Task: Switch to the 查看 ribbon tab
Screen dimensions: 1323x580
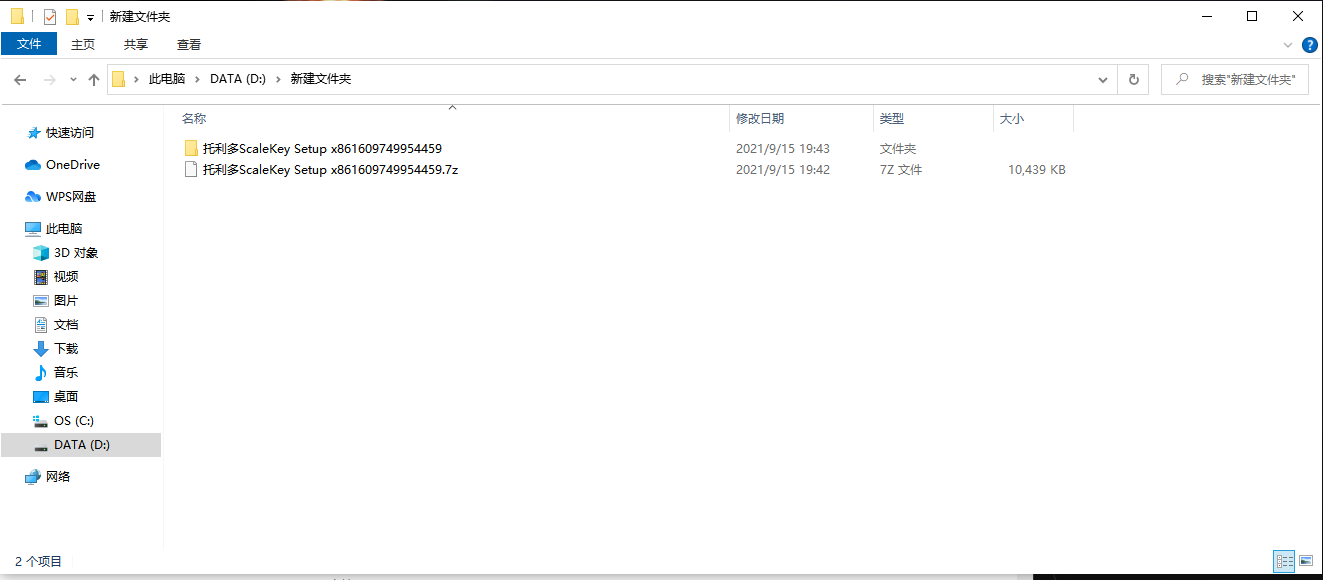Action: click(x=189, y=44)
